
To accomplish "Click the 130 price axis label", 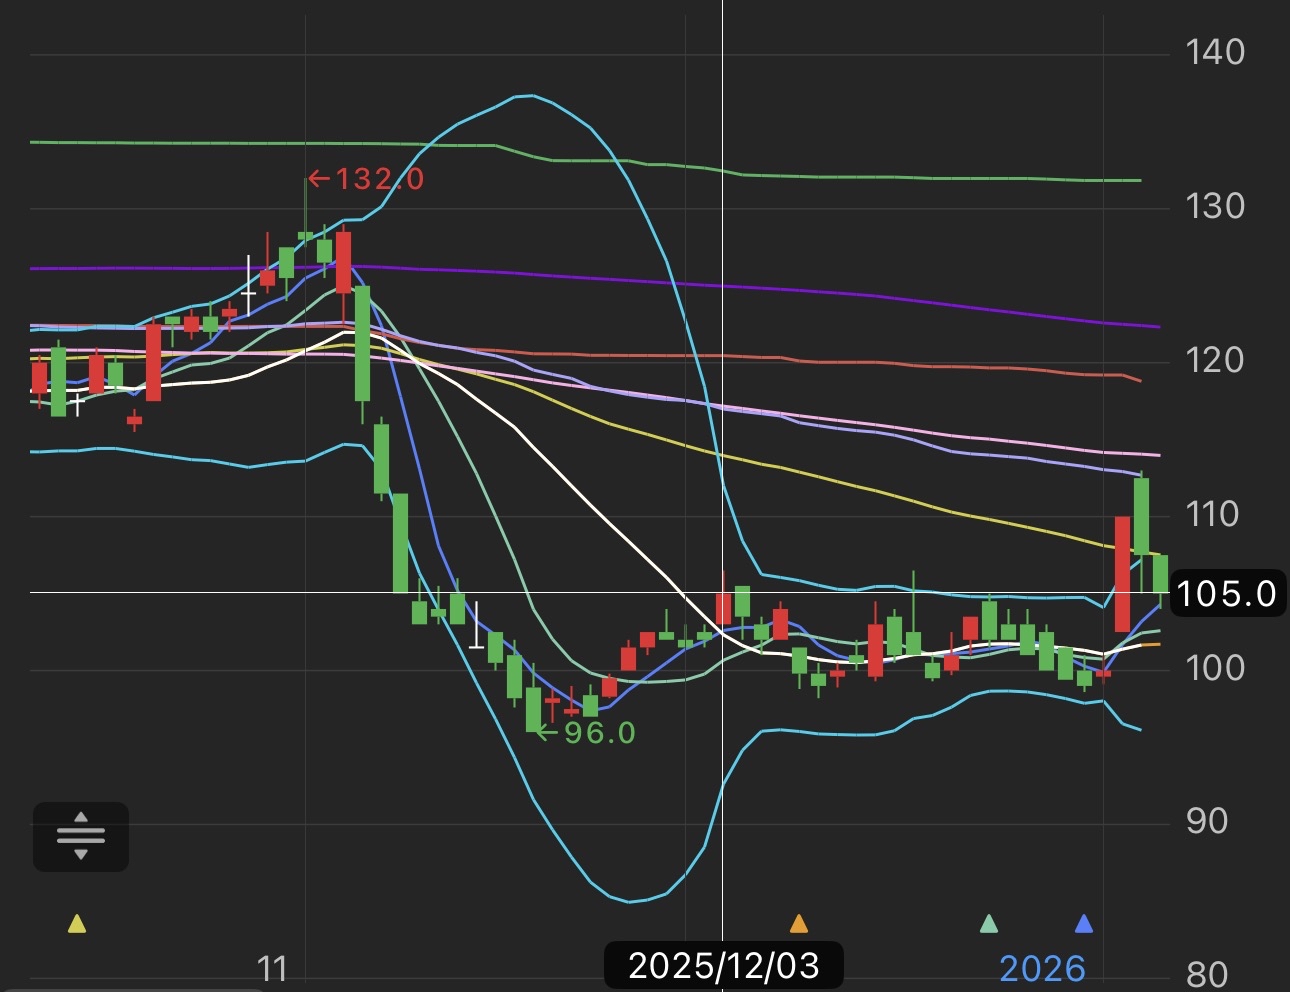I will click(x=1215, y=206).
